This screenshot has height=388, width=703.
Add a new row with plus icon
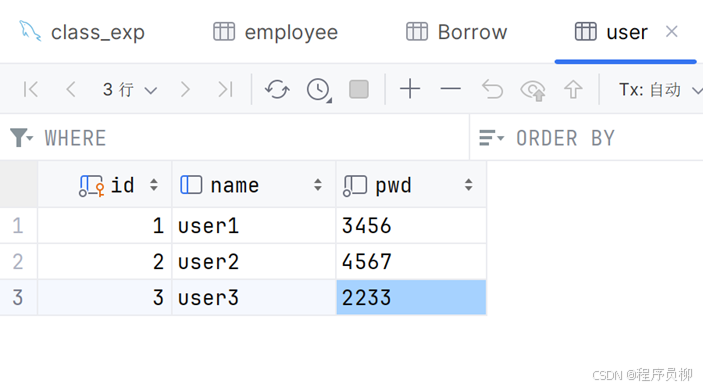pyautogui.click(x=410, y=89)
